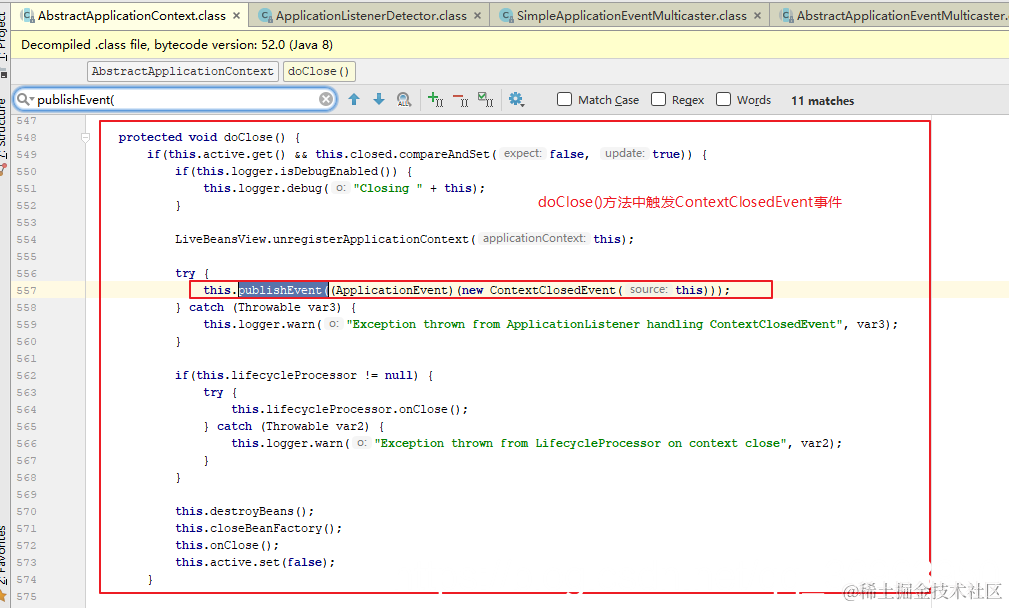Screen dimensions: 1009x608
Task: Select the AbstractApplicationContext.class tab
Action: (x=131, y=15)
